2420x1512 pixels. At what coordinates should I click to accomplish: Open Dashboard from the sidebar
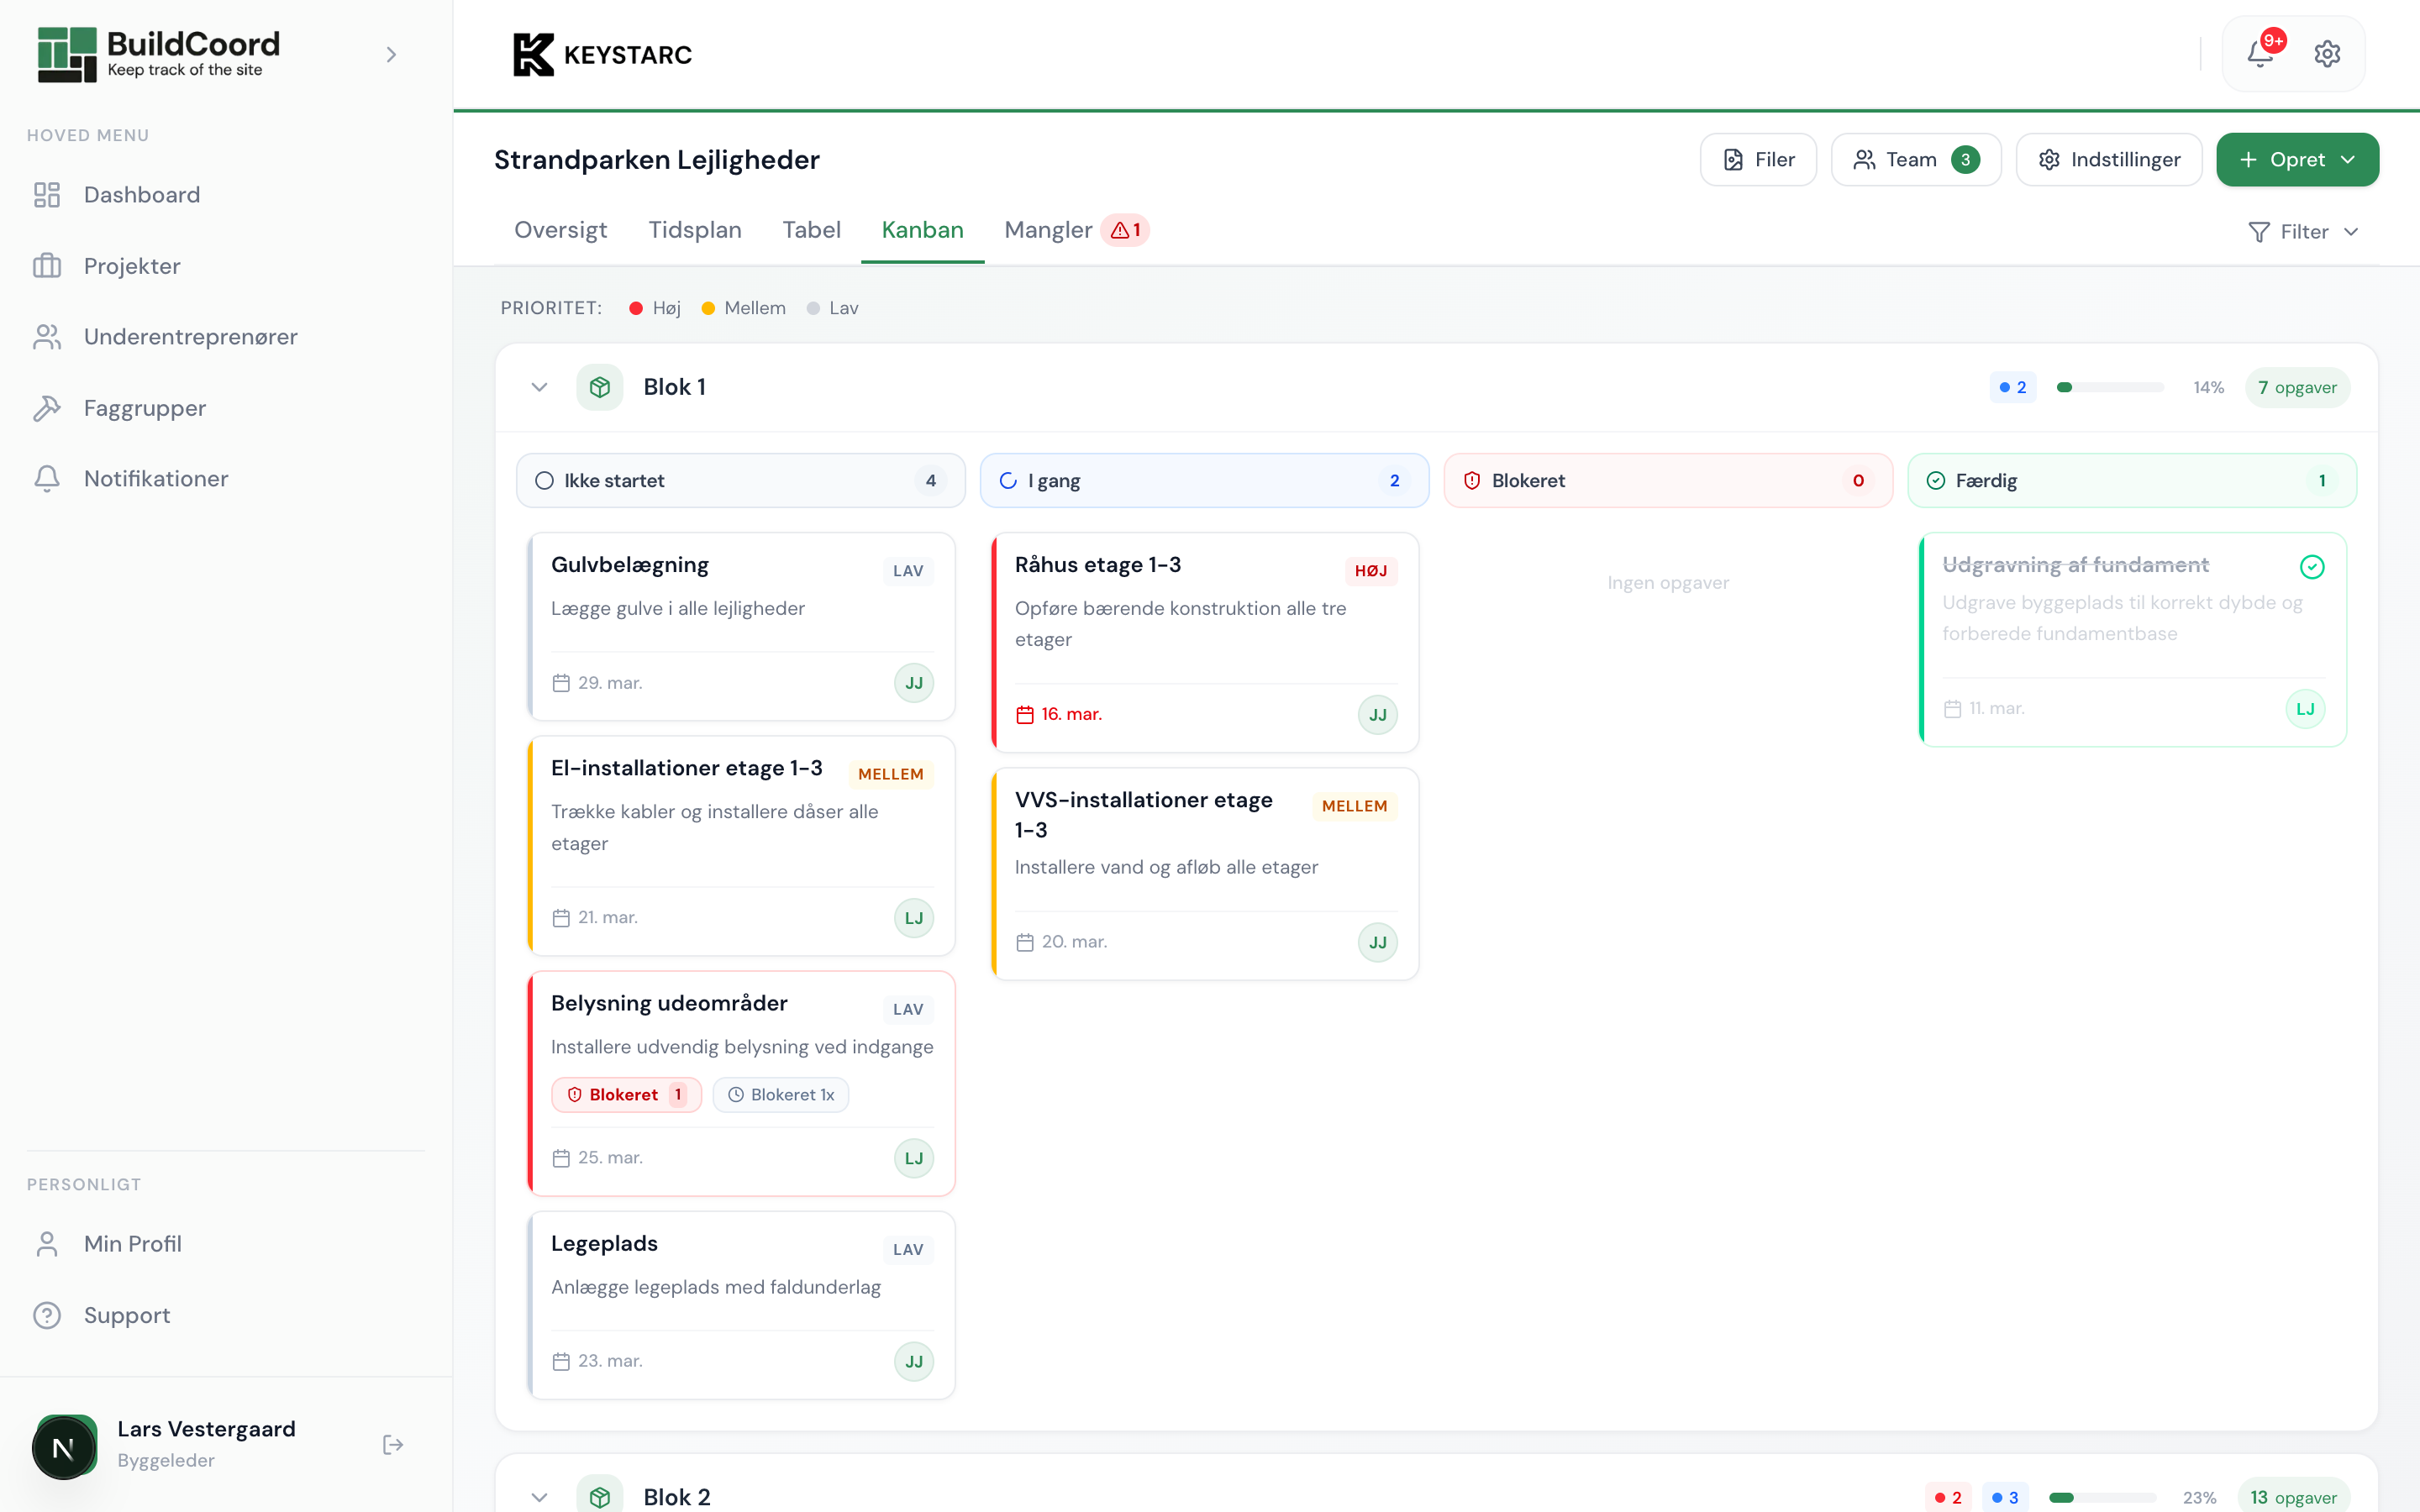pyautogui.click(x=141, y=195)
